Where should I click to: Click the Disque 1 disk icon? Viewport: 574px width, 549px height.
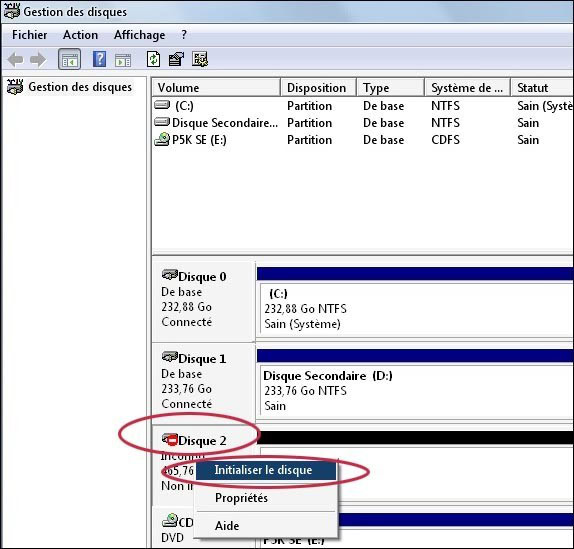169,356
